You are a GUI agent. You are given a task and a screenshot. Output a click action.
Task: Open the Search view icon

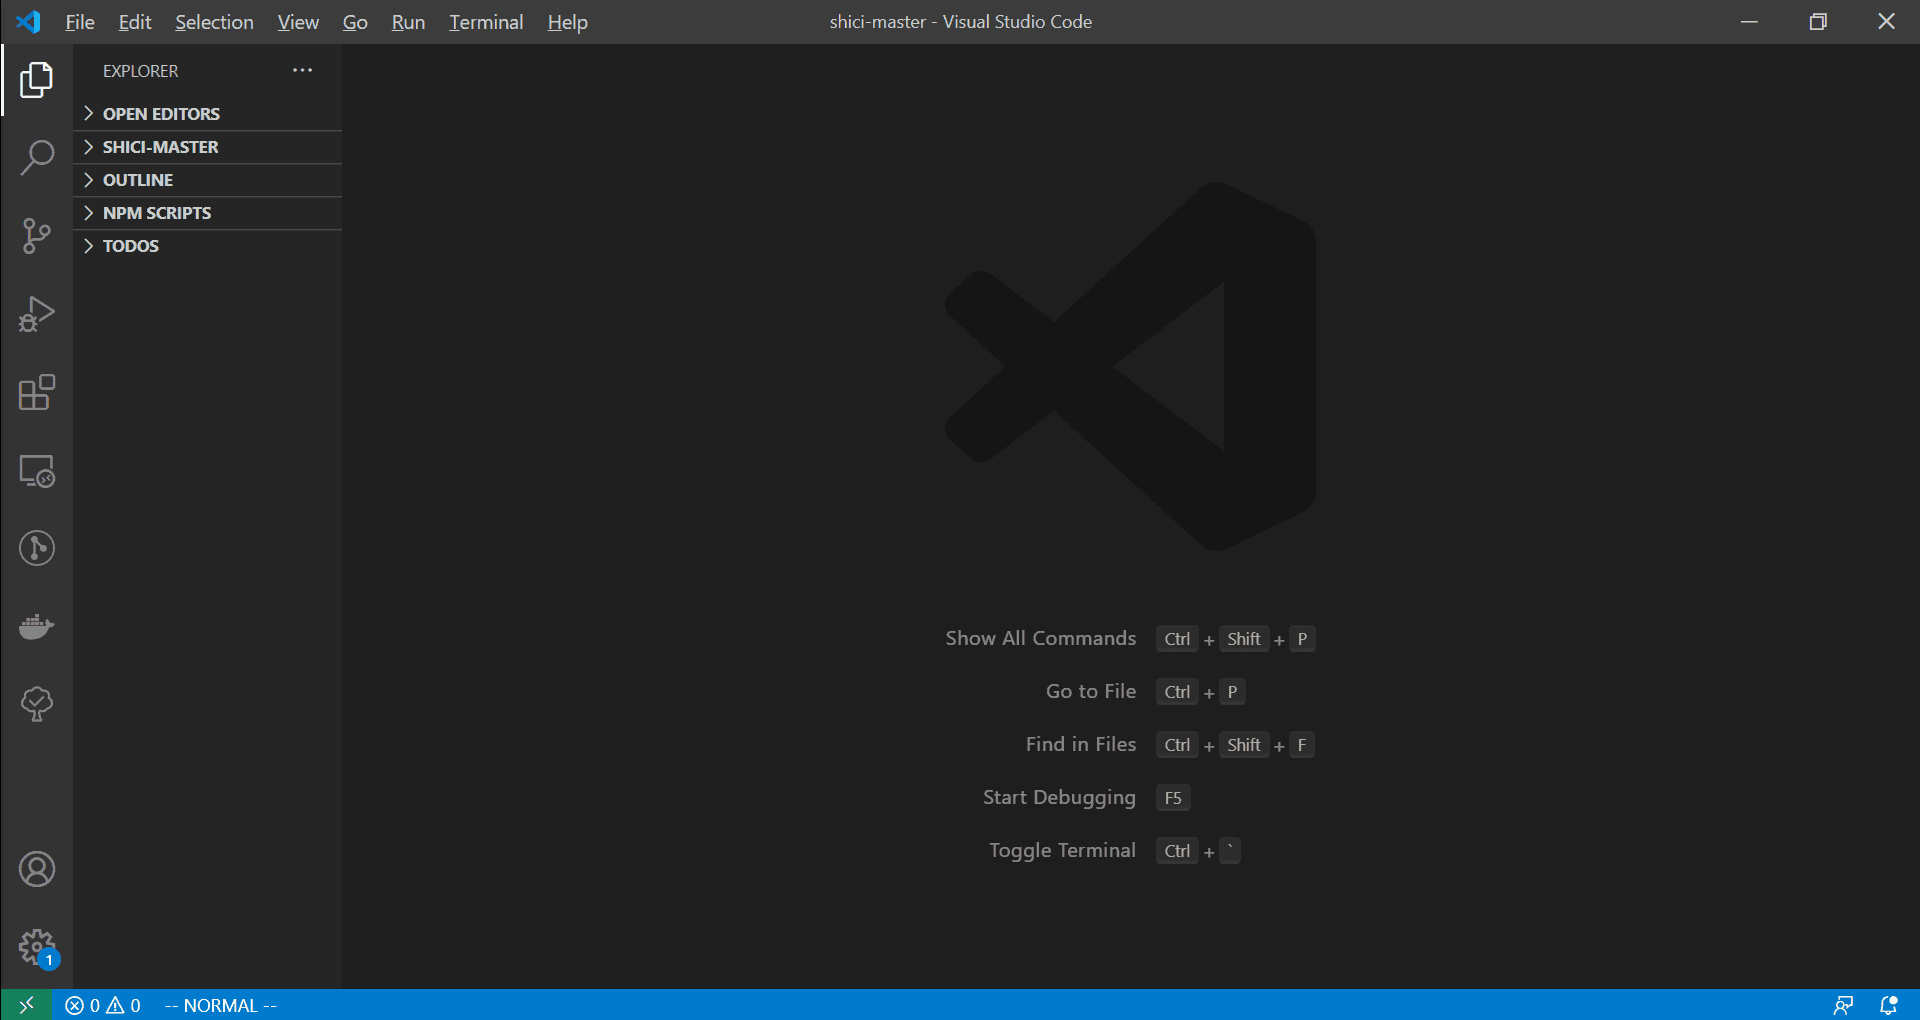coord(37,158)
